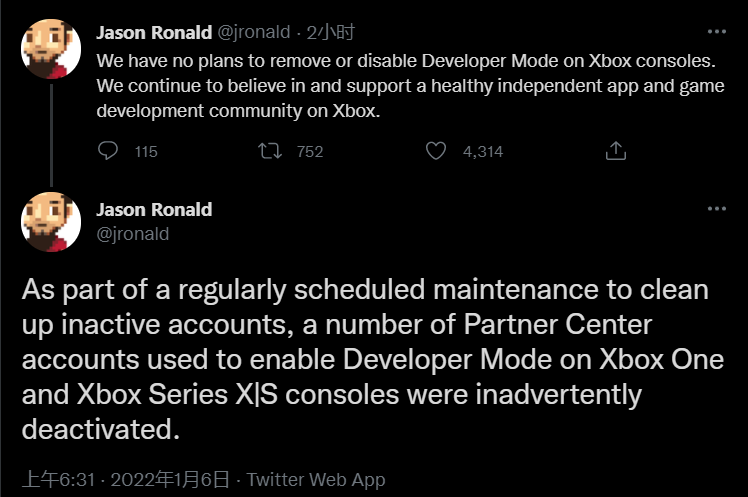The height and width of the screenshot is (497, 748).
Task: Click Jason Ronald's avatar in second tweet
Action: coord(51,222)
